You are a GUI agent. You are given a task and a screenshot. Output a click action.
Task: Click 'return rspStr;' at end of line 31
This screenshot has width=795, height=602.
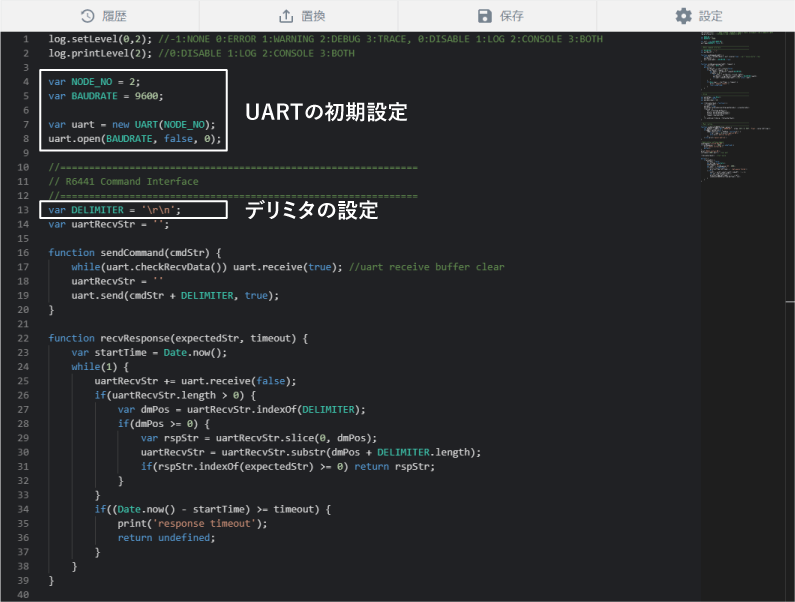point(394,467)
